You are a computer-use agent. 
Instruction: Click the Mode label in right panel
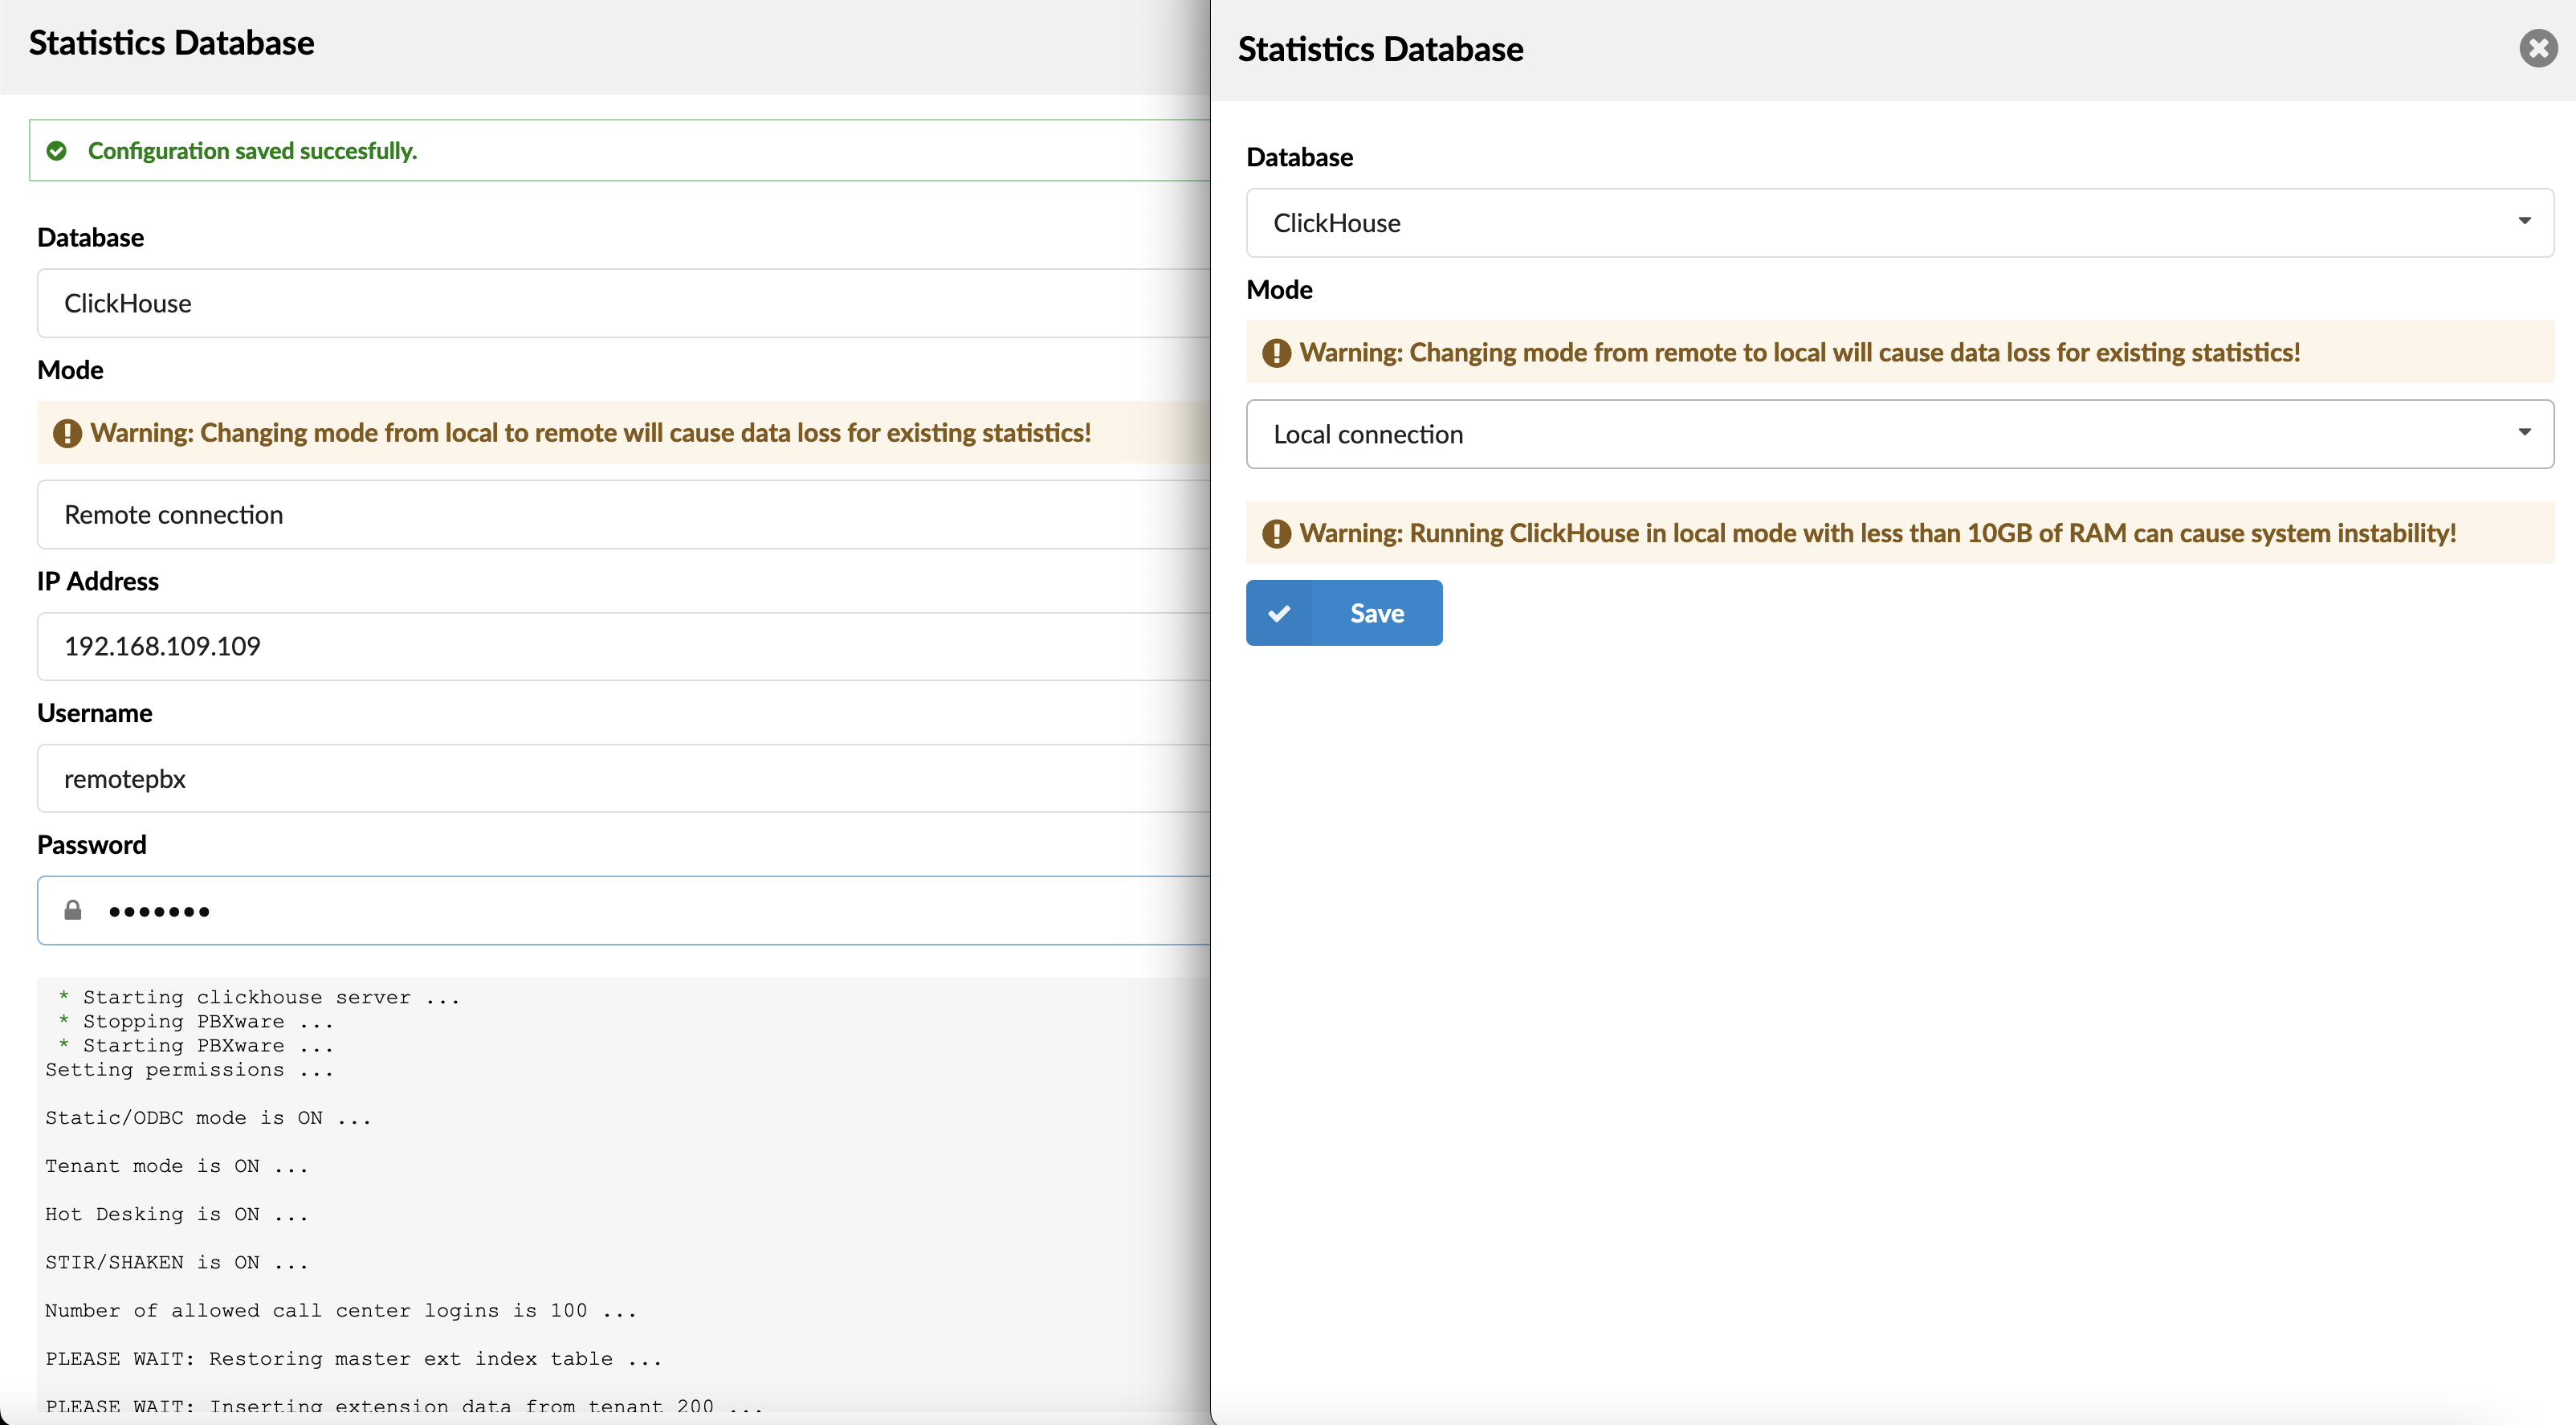pyautogui.click(x=1279, y=289)
